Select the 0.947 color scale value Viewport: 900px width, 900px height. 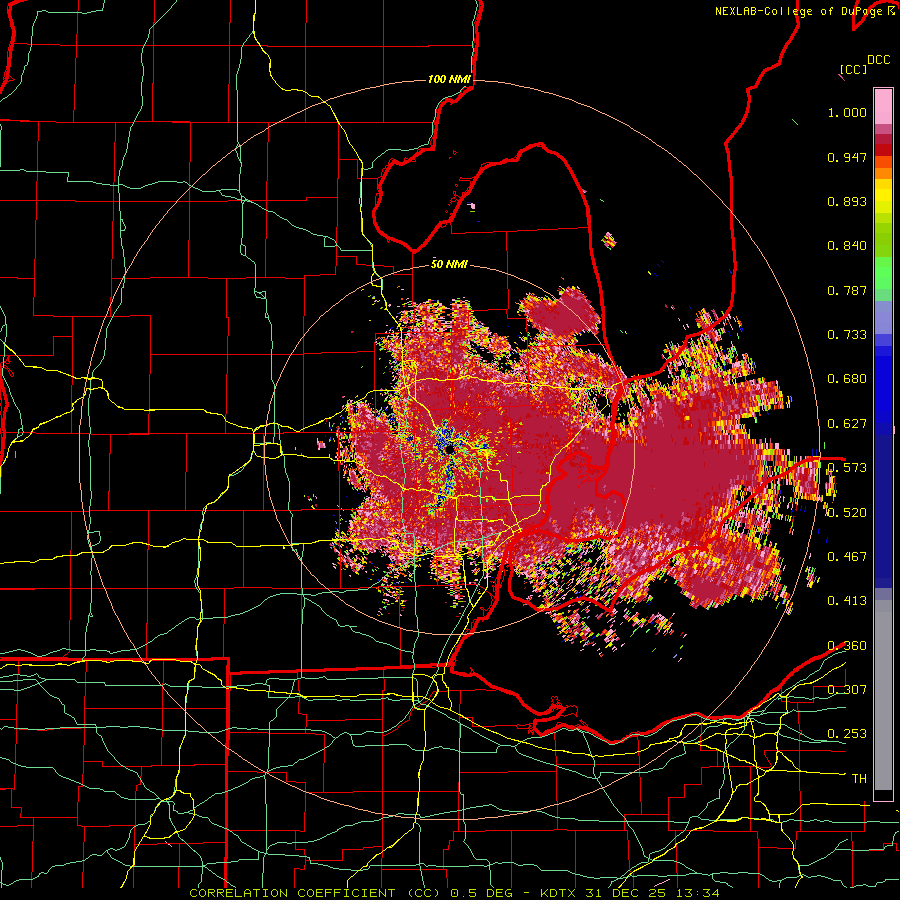(847, 157)
